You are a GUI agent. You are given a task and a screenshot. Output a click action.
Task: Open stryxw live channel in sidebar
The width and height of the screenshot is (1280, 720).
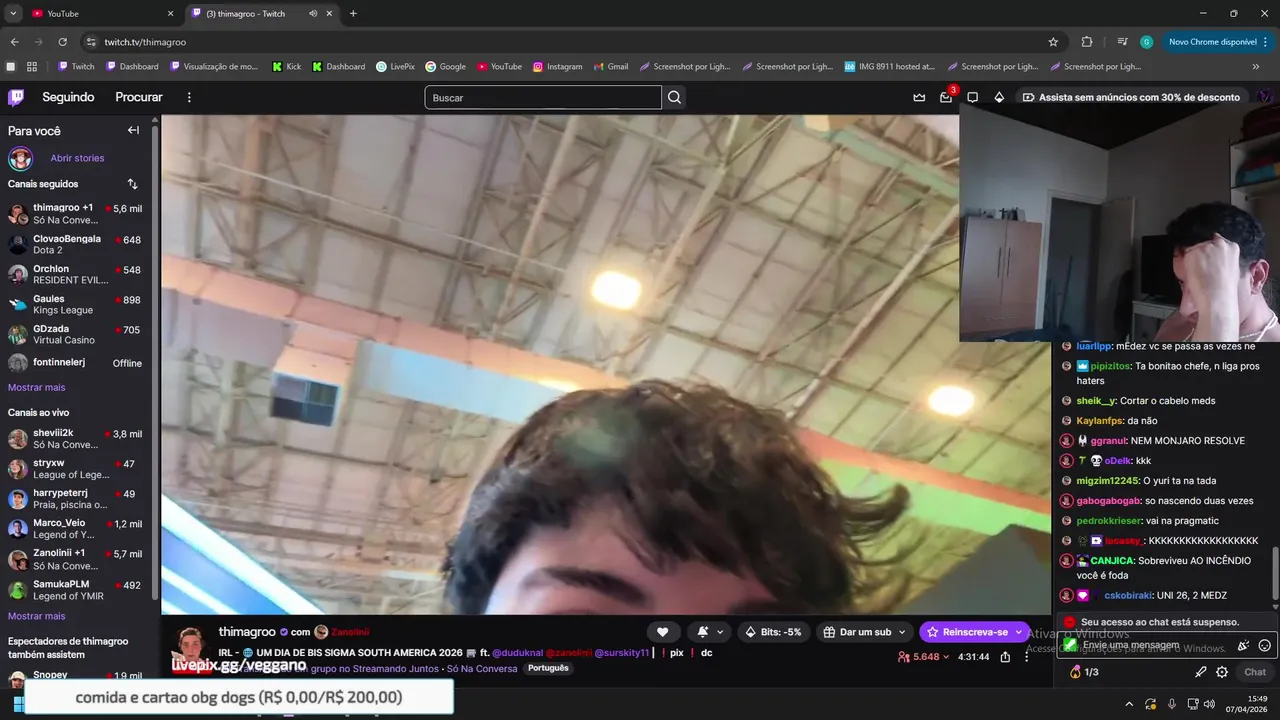[x=77, y=469]
